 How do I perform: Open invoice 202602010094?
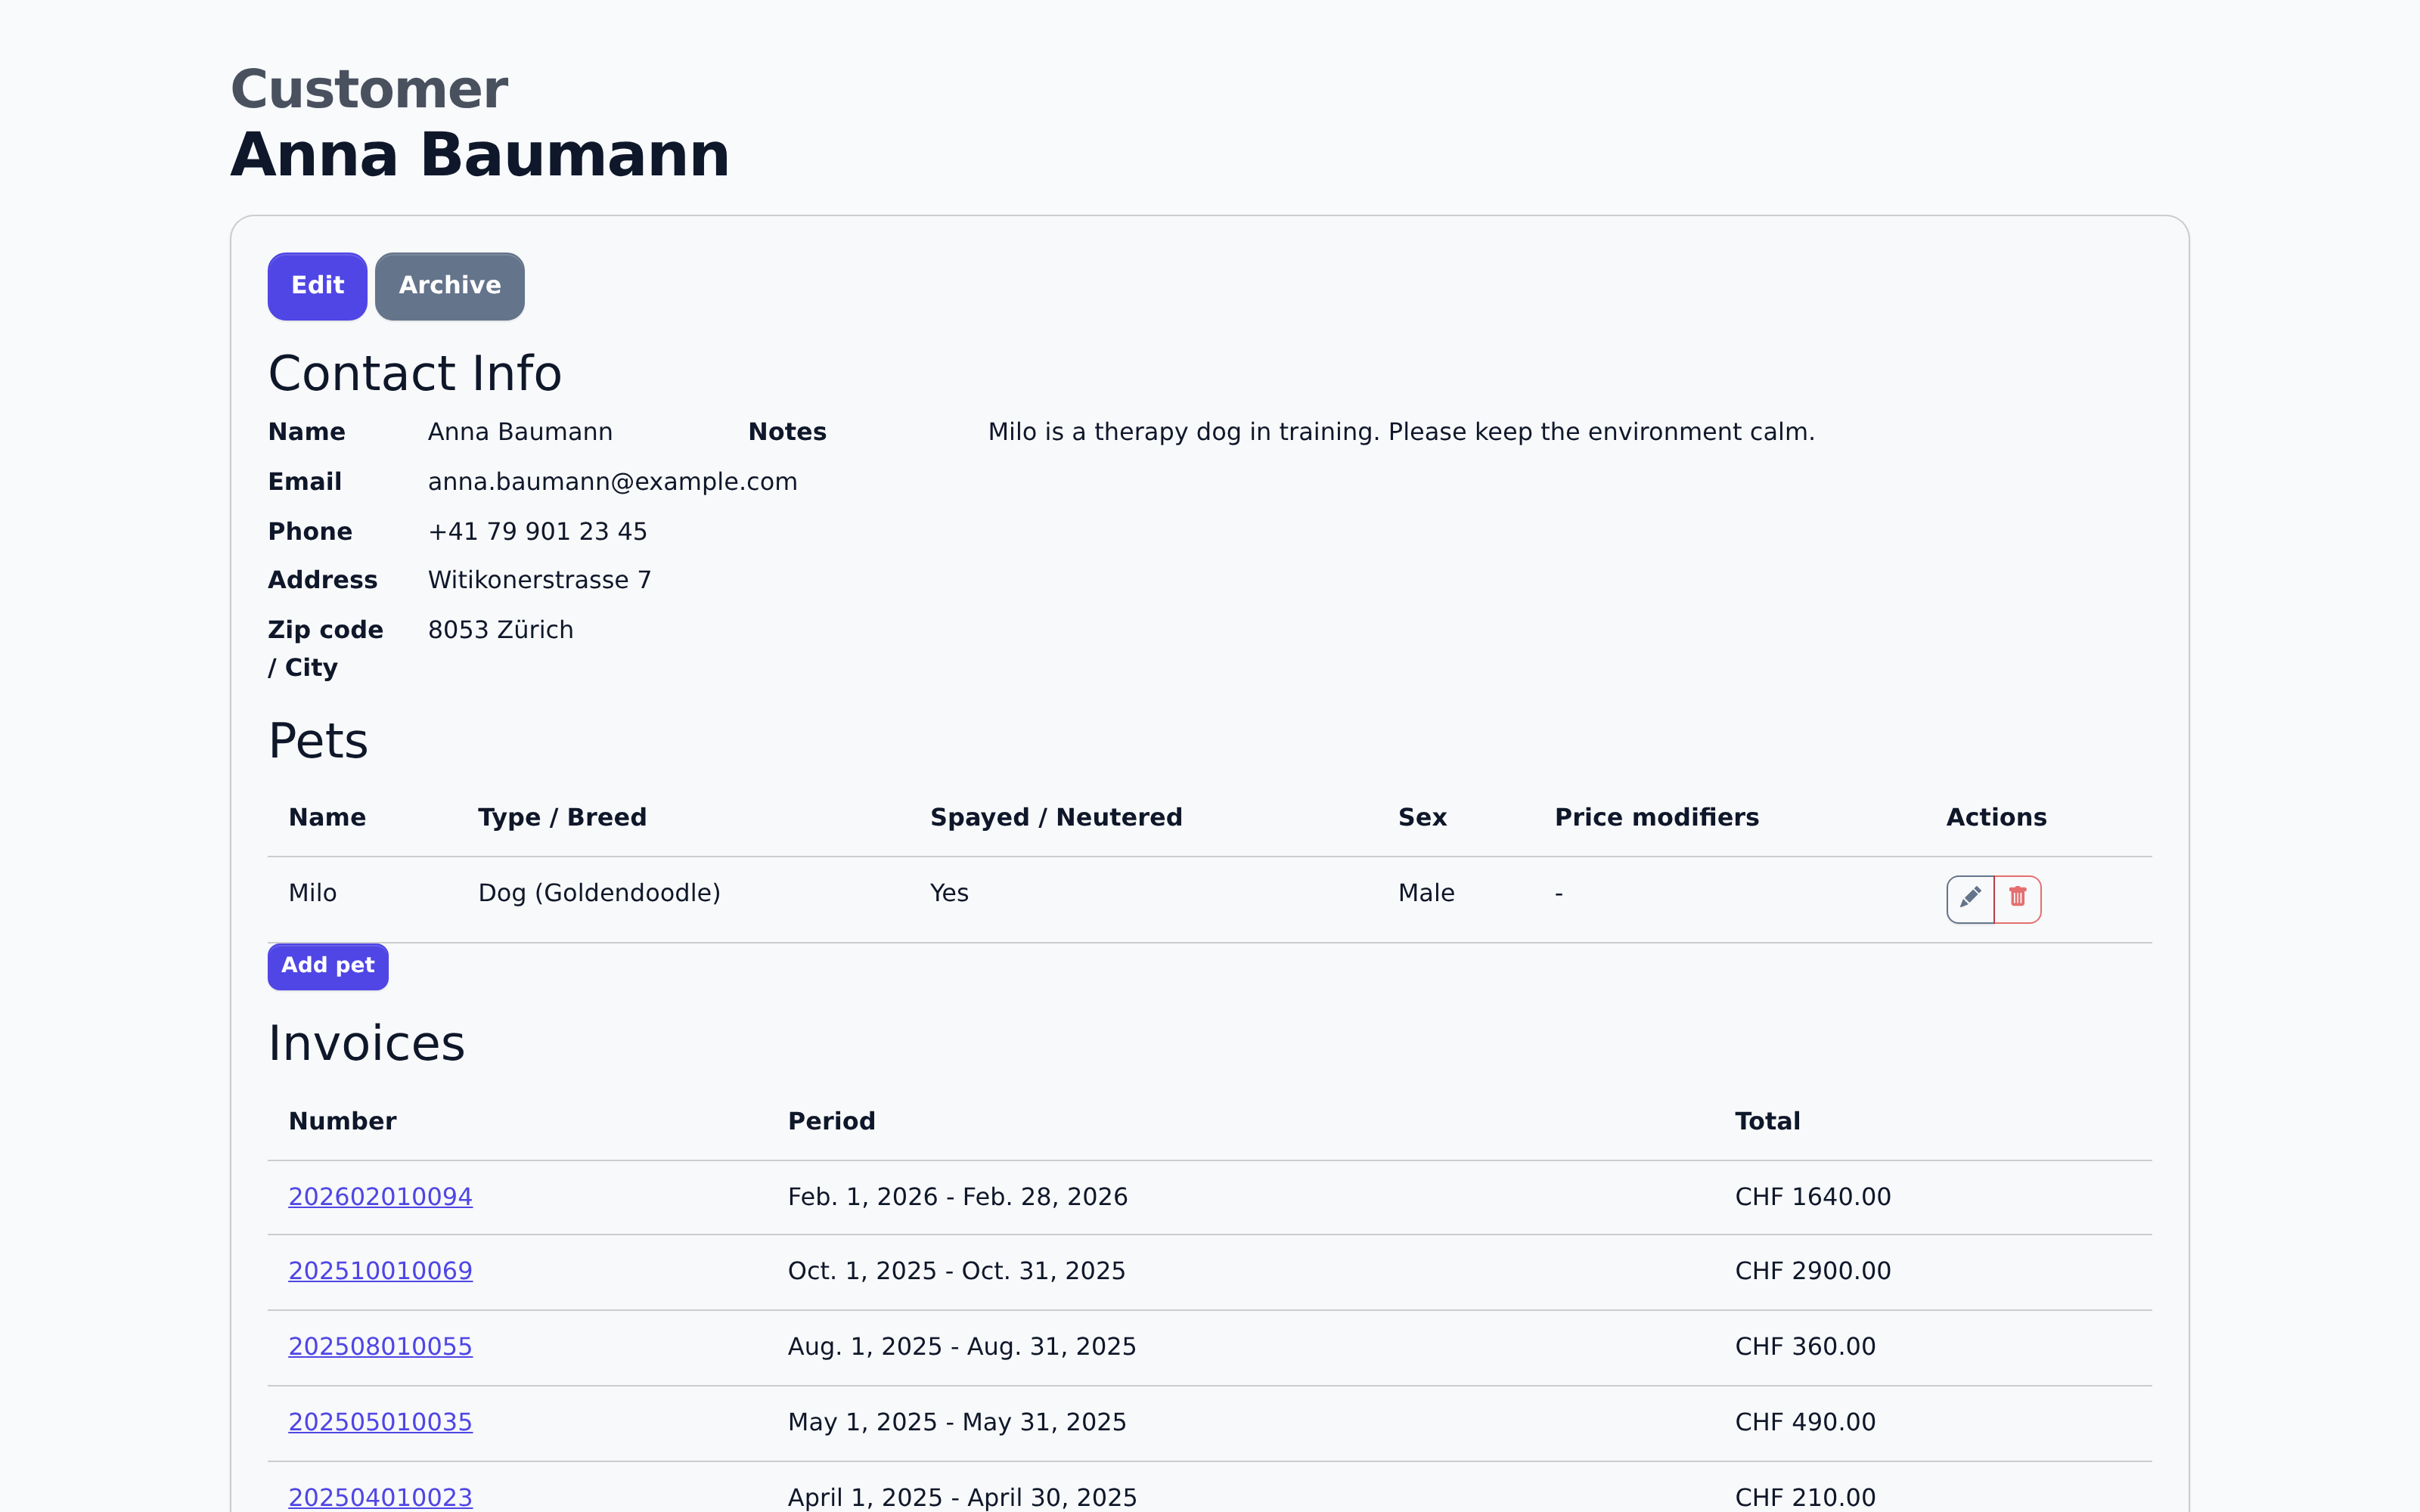380,1196
